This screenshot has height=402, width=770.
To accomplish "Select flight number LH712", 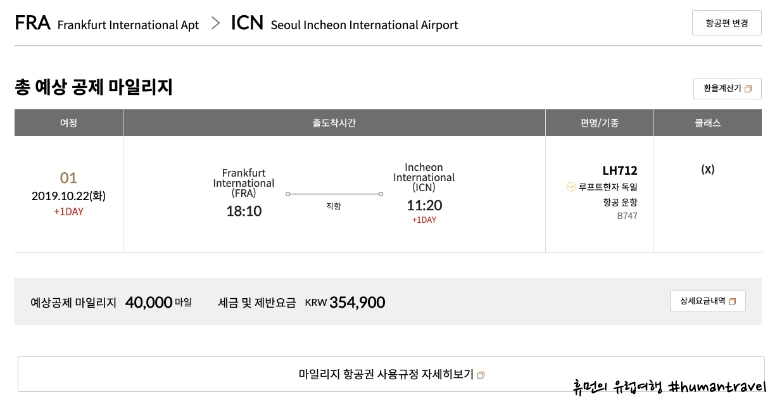I will [x=619, y=170].
